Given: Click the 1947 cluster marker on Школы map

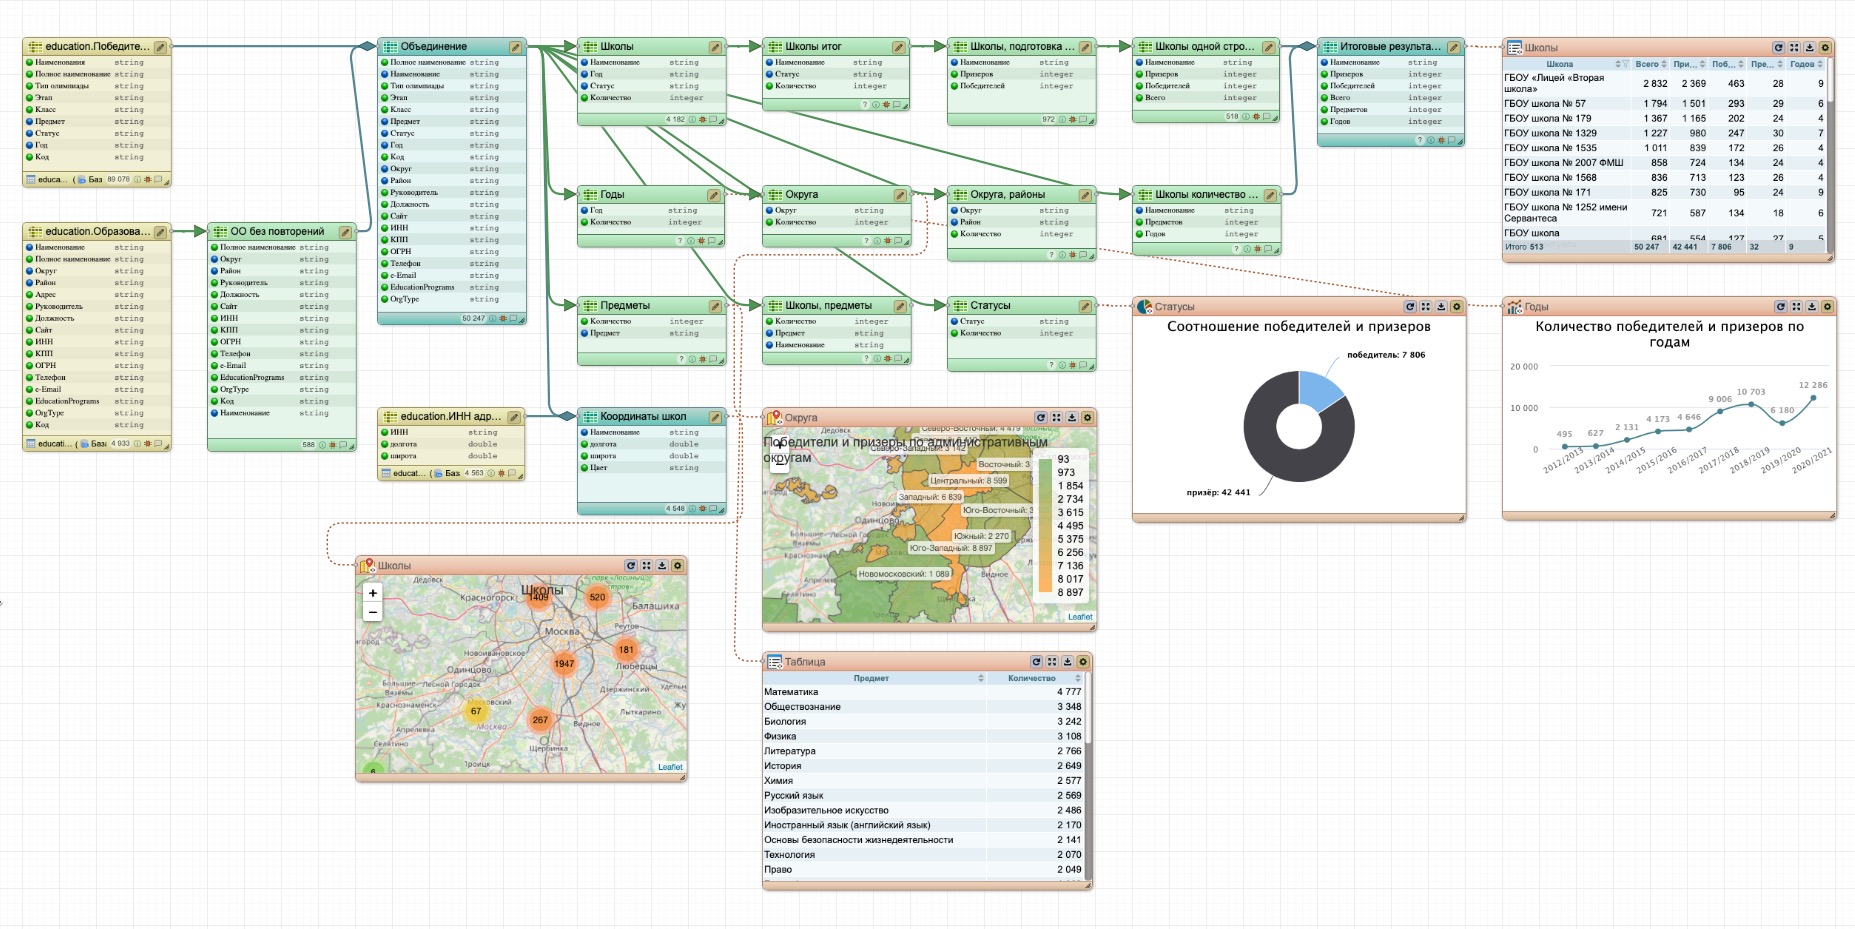Looking at the screenshot, I should coord(564,663).
